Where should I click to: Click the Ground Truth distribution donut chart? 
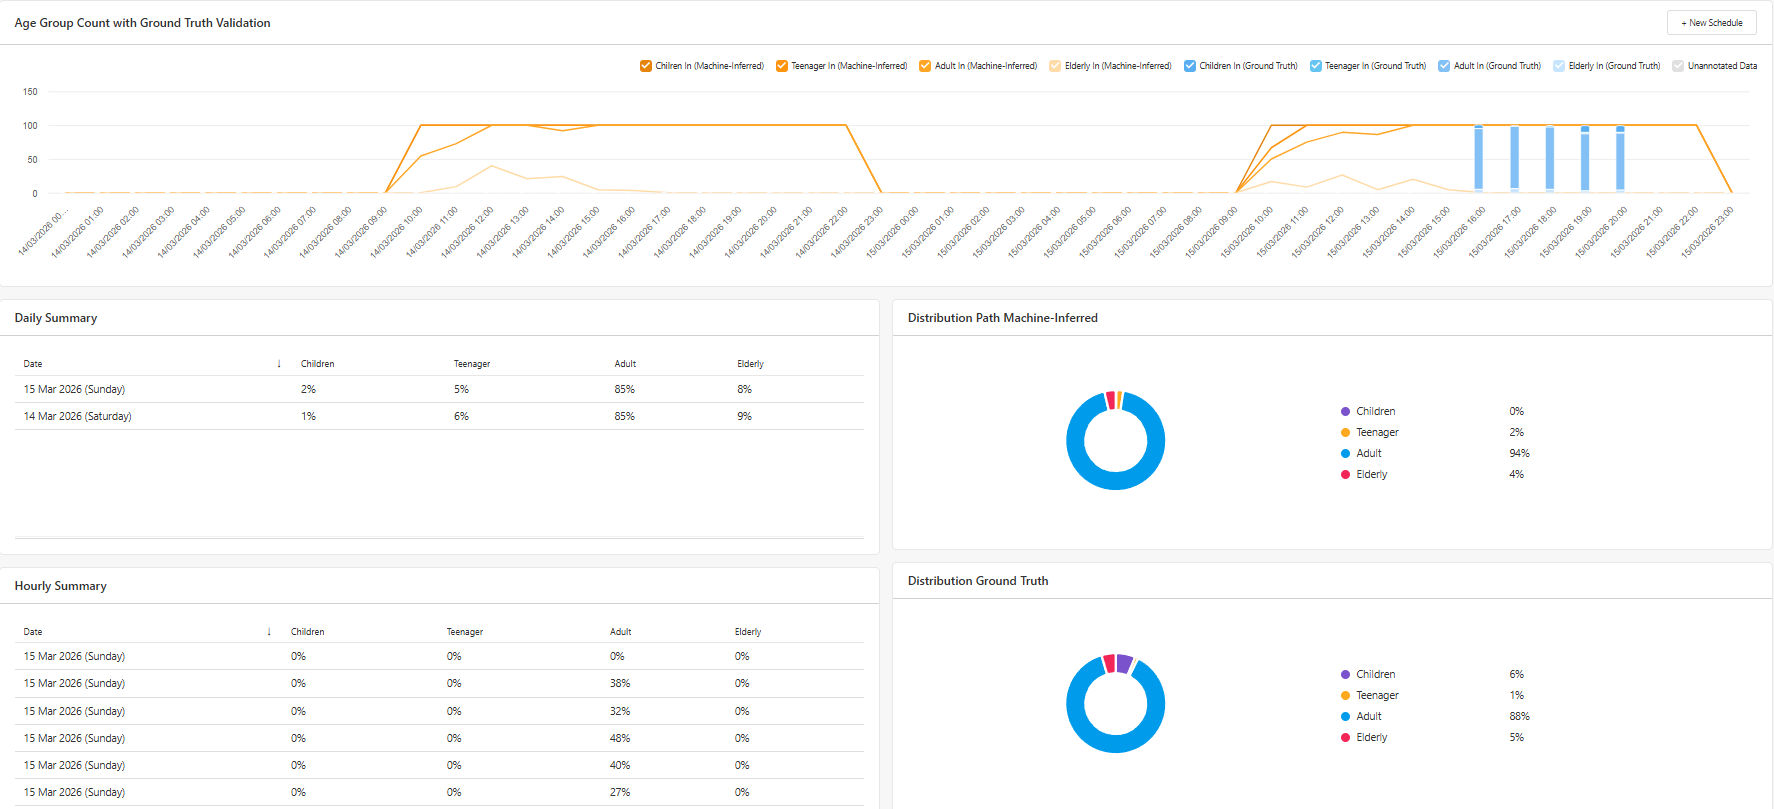coord(1115,704)
